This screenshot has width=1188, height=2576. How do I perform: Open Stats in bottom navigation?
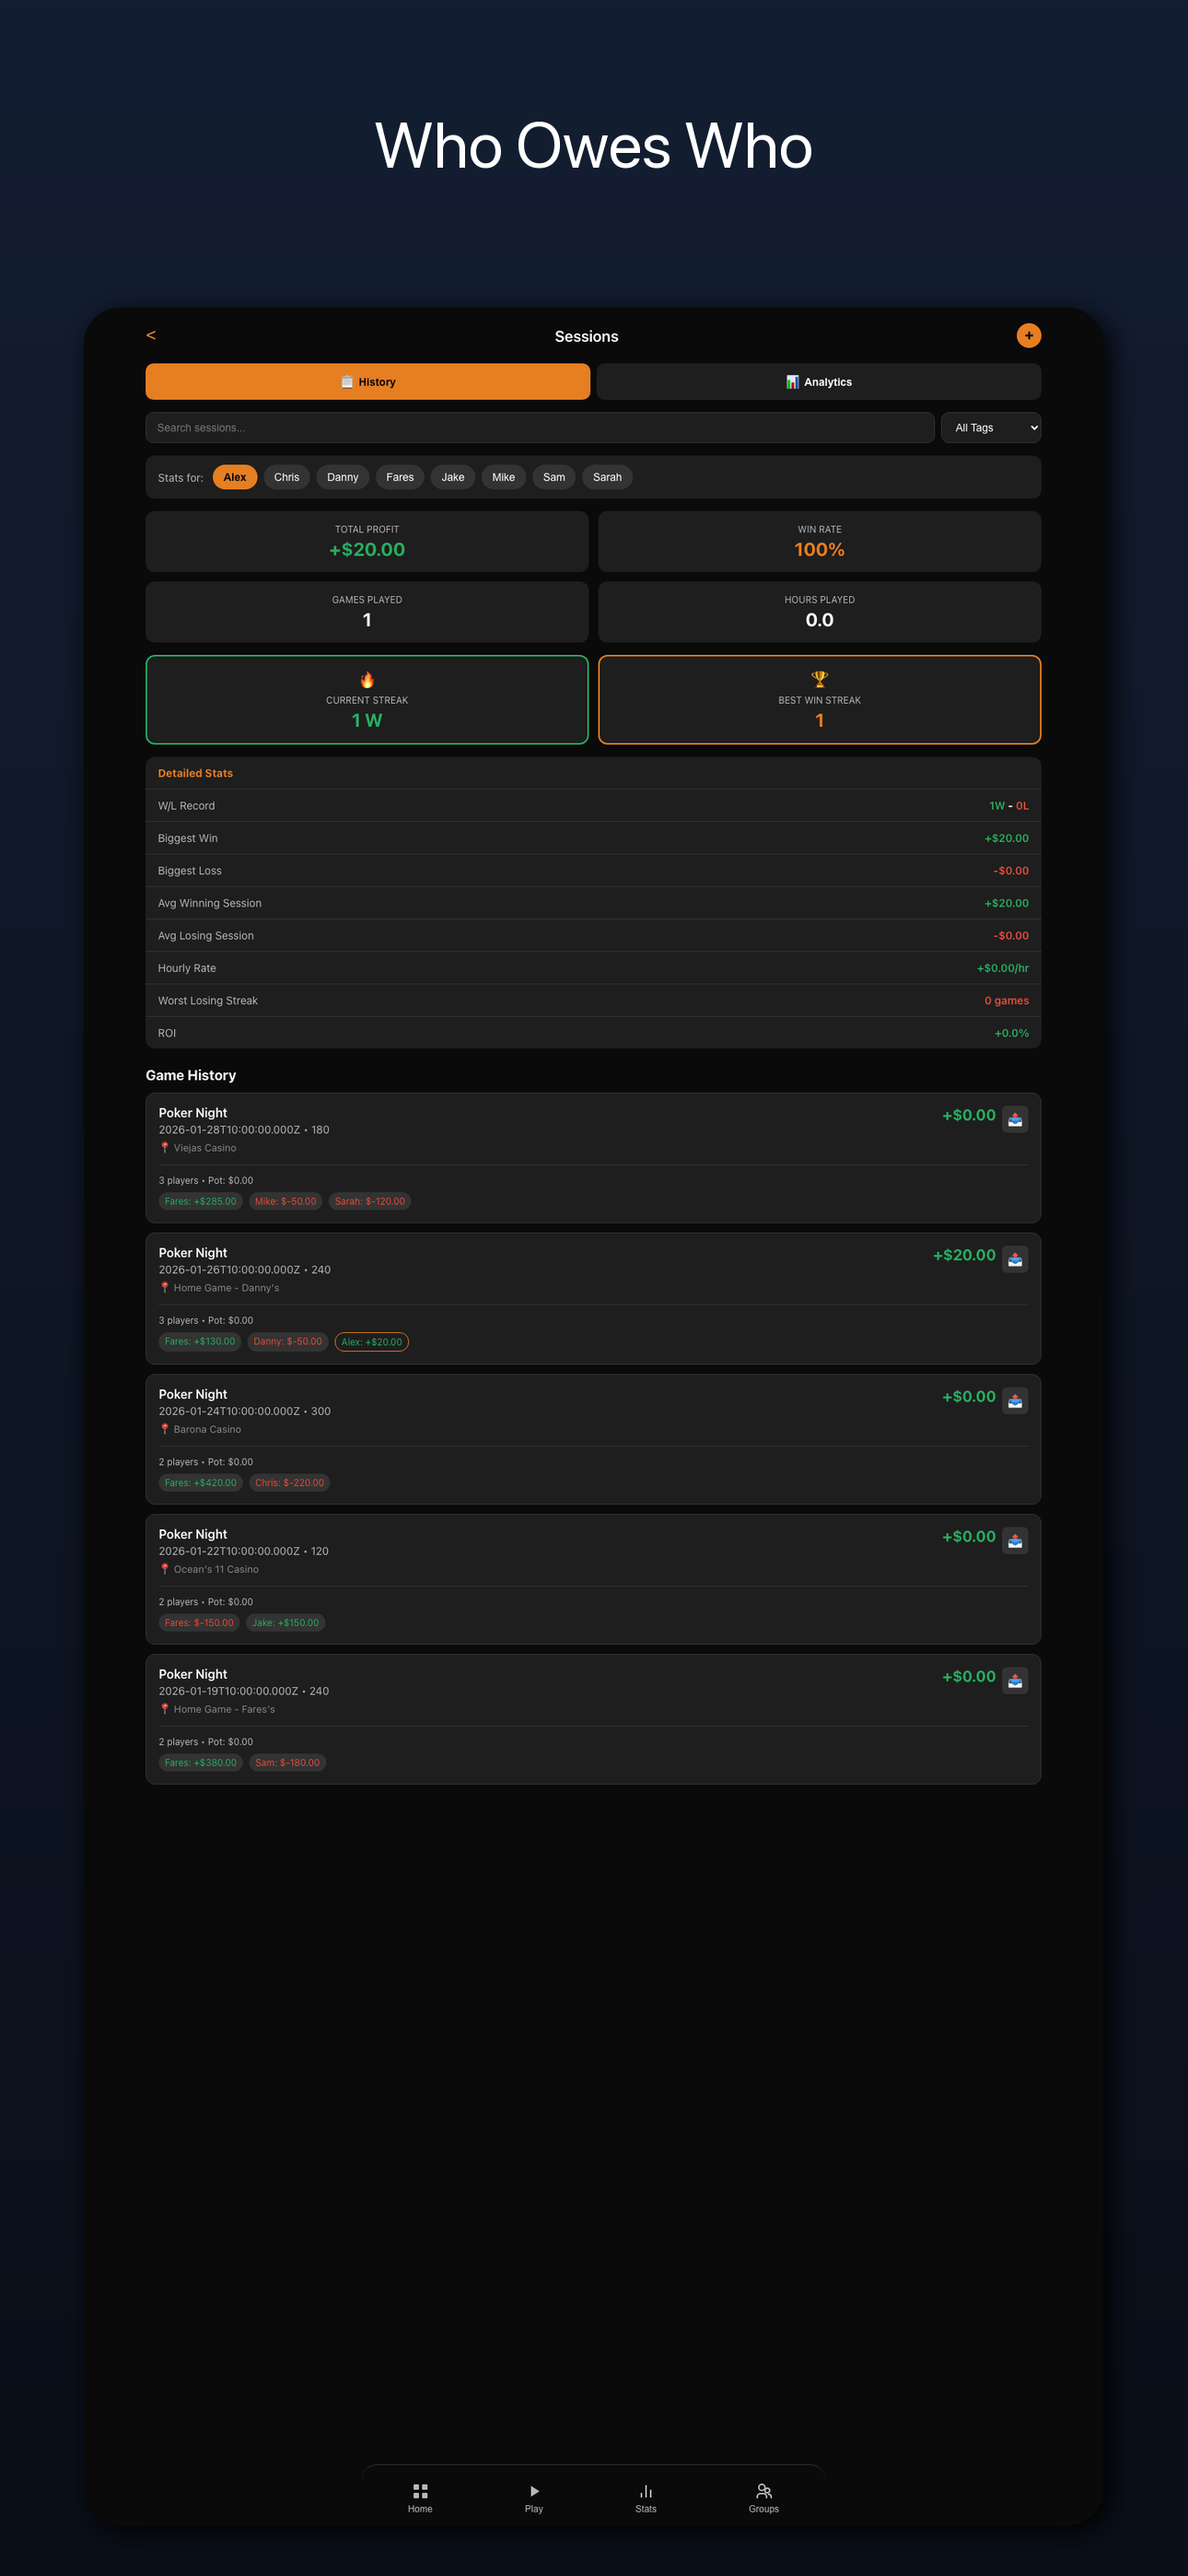646,2498
